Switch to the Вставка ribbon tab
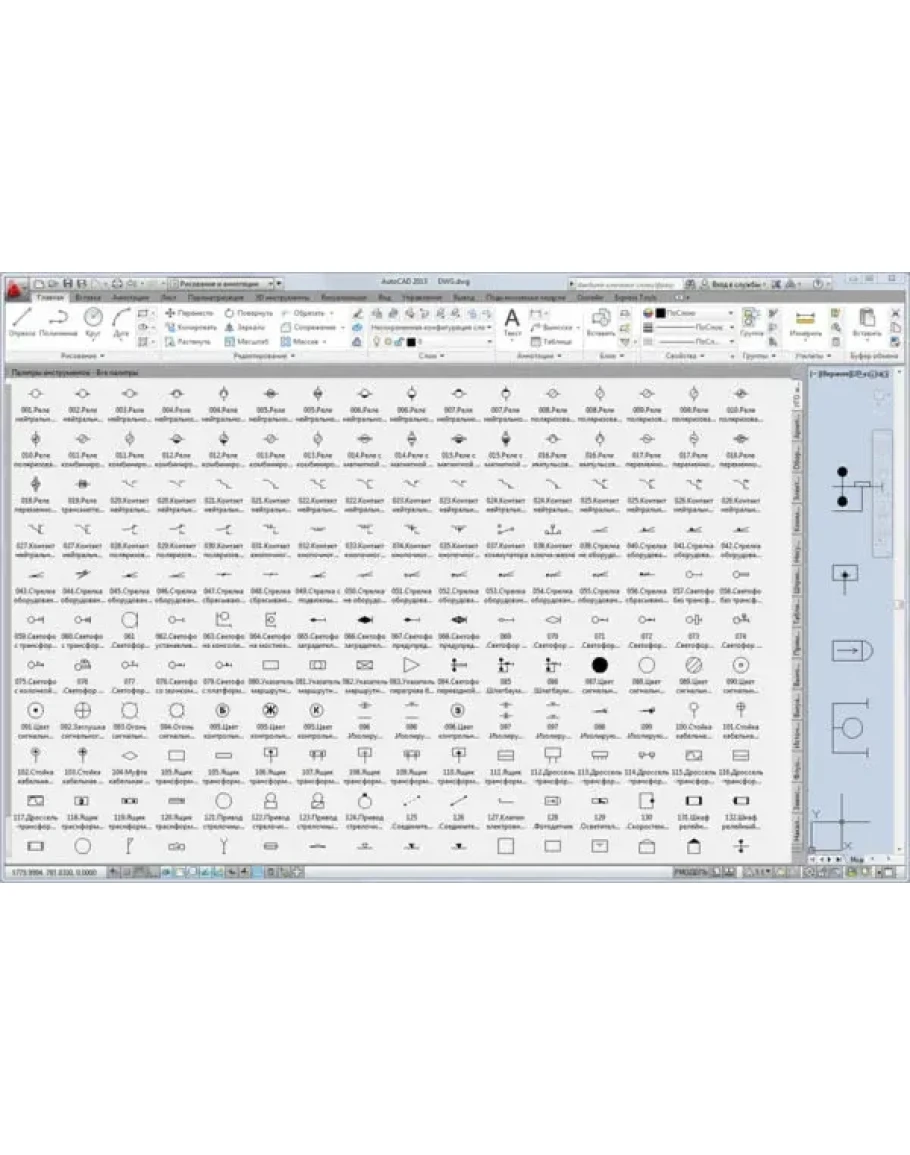This screenshot has height=1155, width=910. 87,298
